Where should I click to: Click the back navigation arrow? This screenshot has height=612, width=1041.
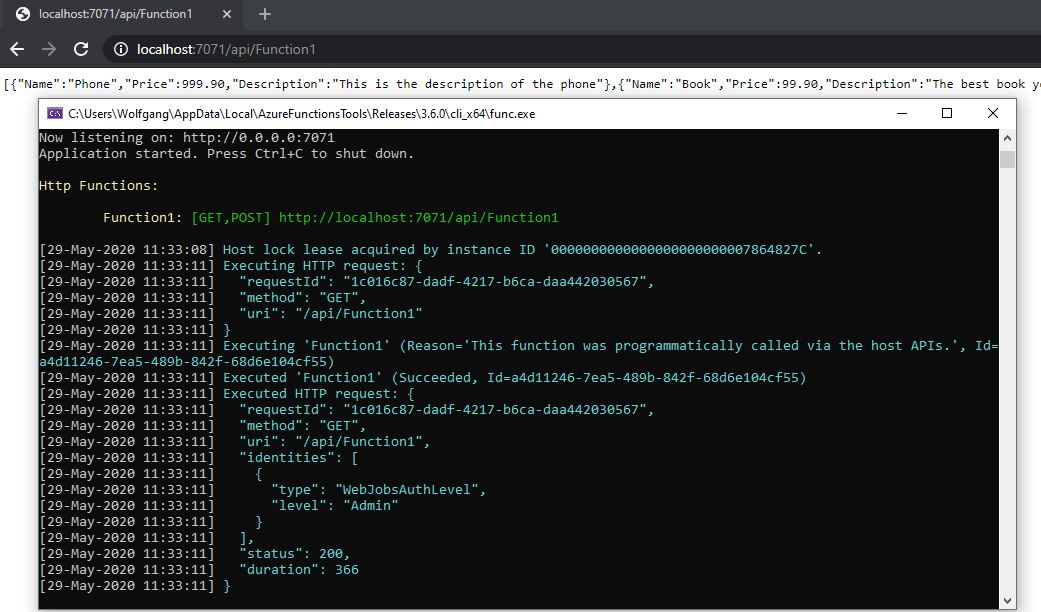coord(16,47)
